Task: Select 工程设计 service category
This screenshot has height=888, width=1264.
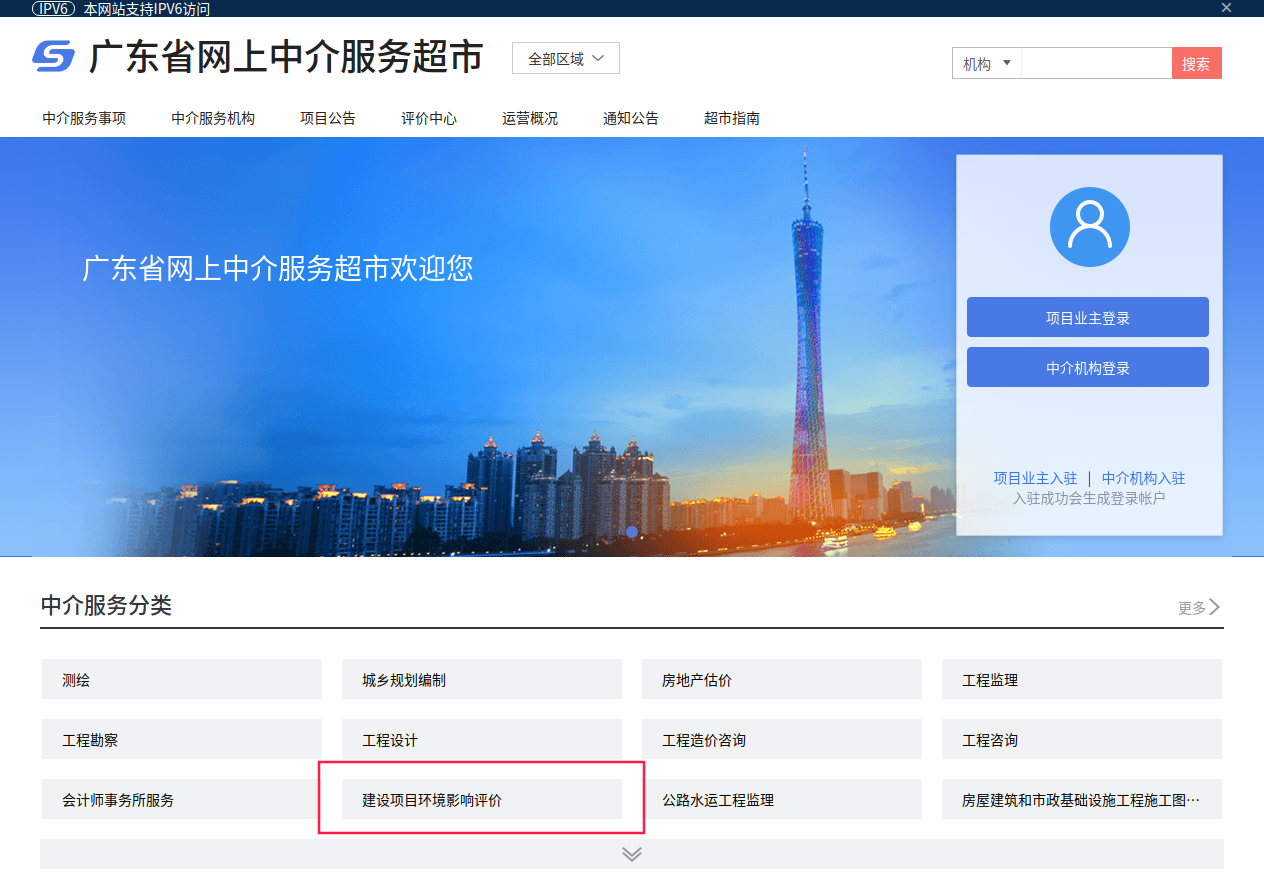Action: (482, 739)
